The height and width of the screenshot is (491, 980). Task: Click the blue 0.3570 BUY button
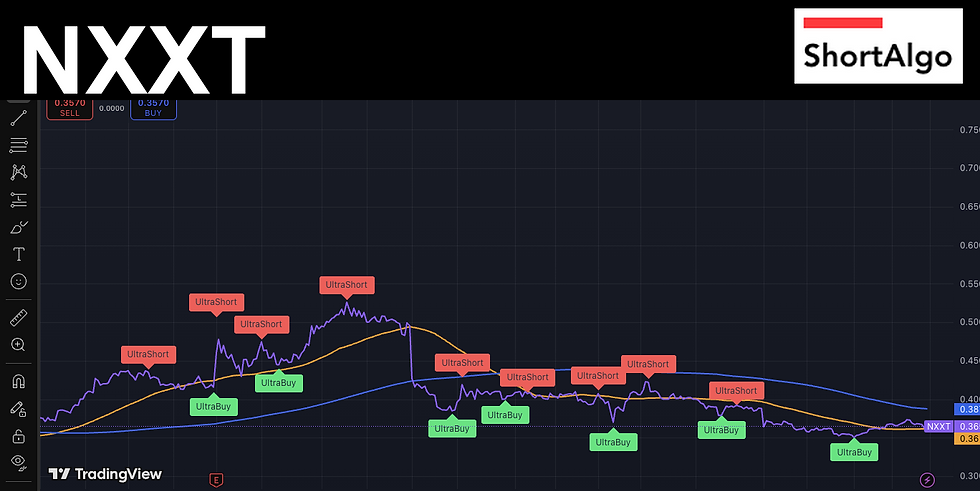[x=153, y=108]
